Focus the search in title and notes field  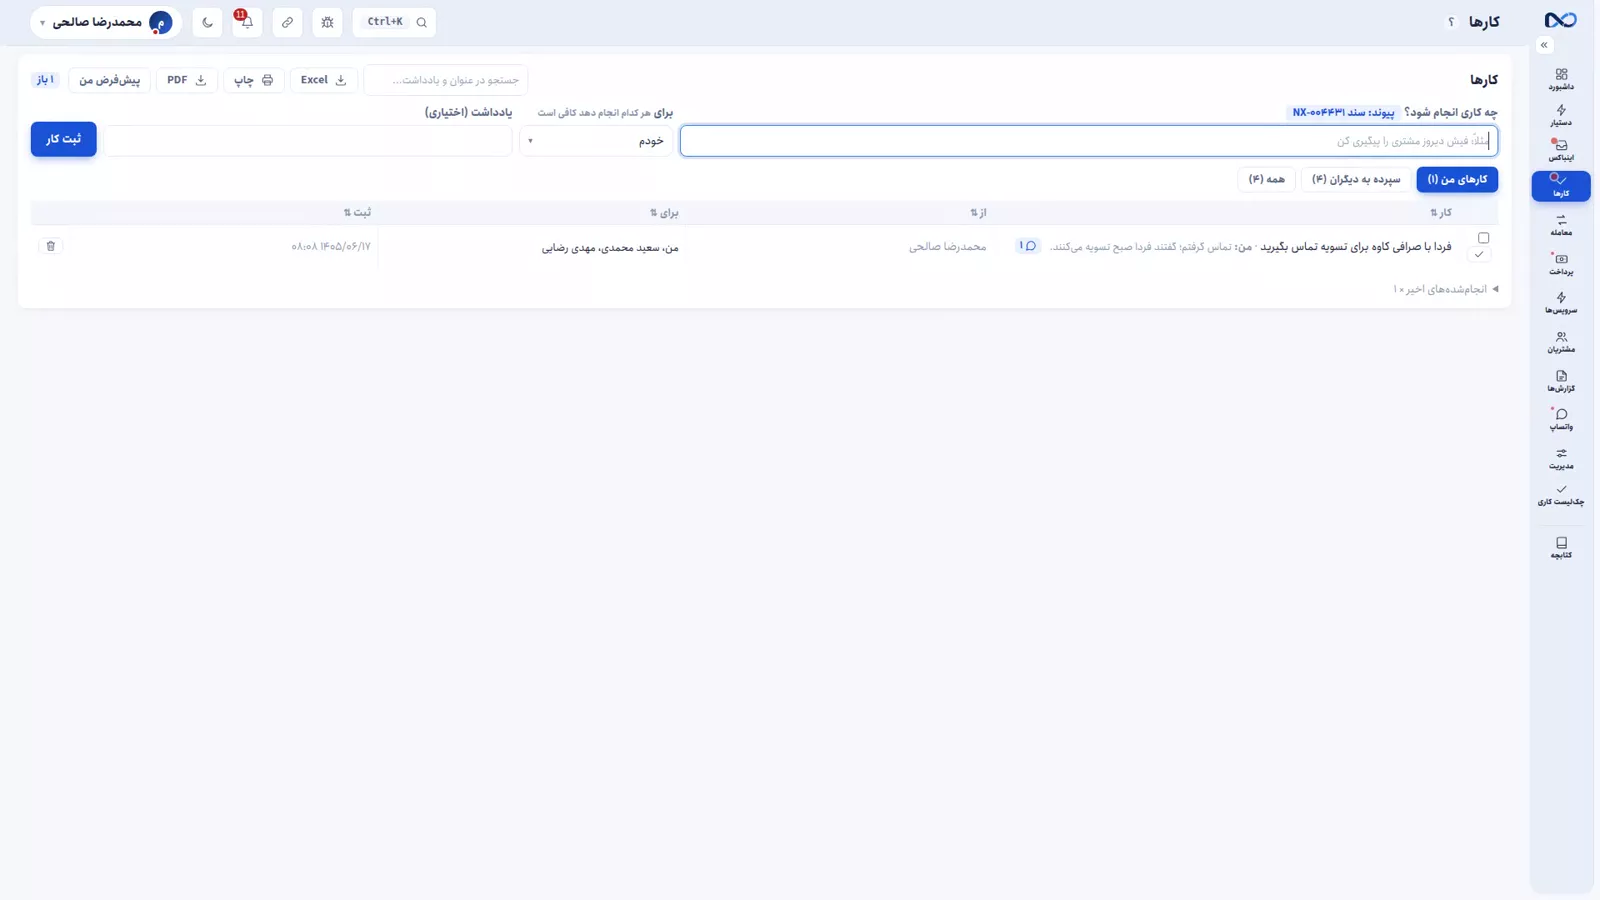click(446, 80)
